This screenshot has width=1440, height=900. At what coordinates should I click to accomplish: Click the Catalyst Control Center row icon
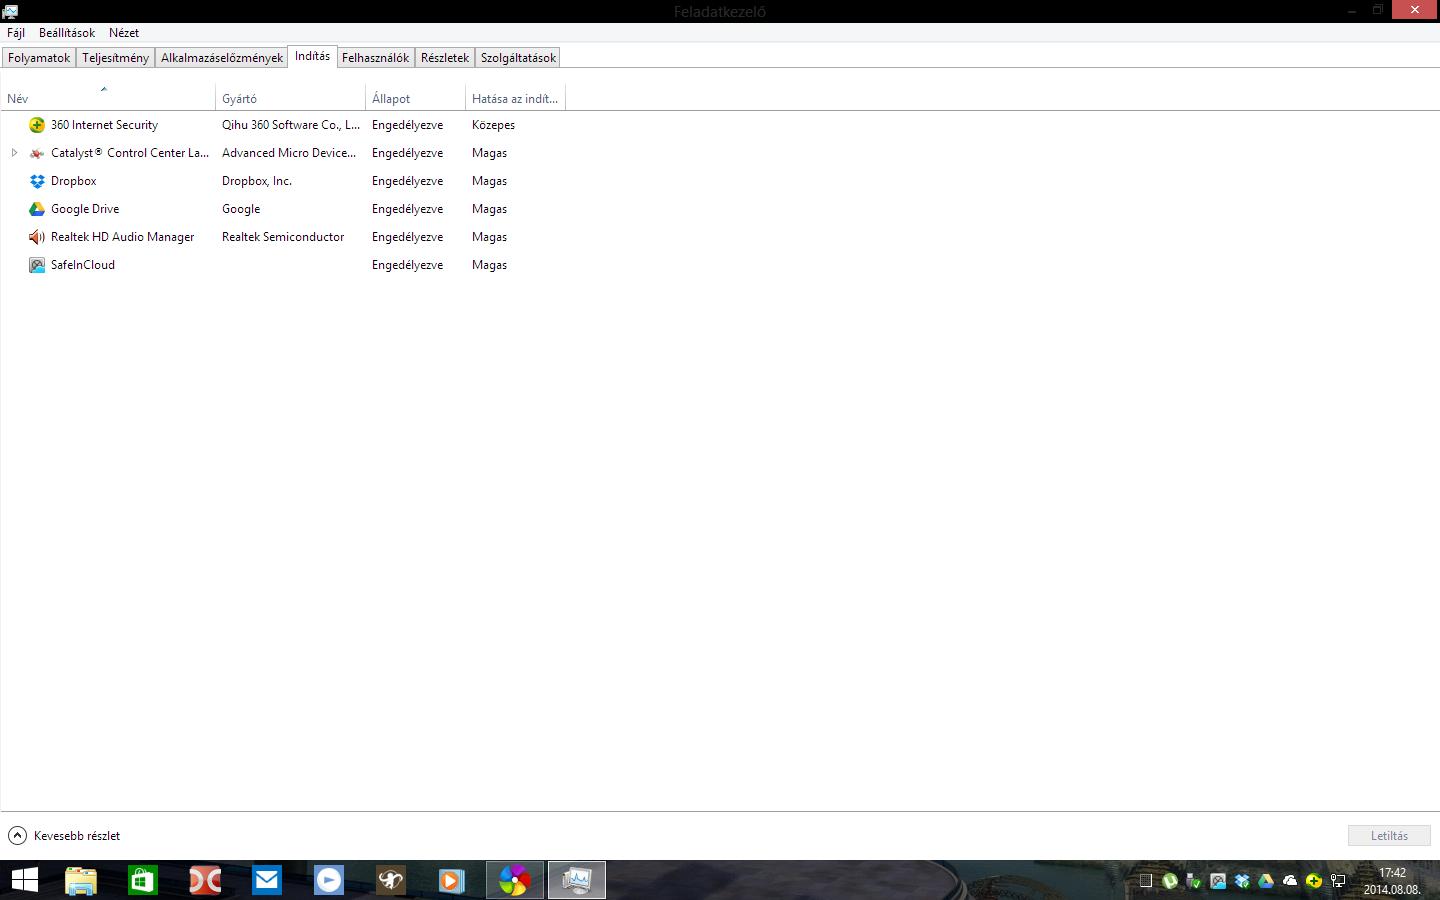[x=37, y=153]
